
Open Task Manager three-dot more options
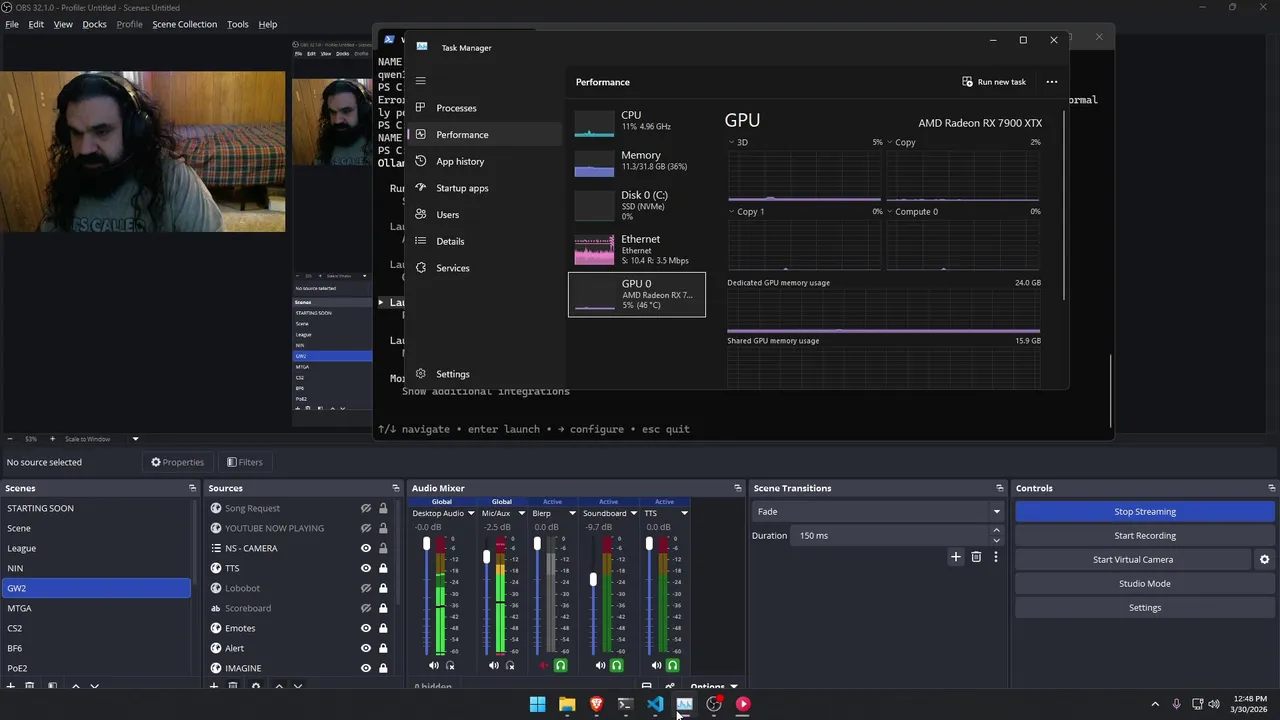point(1051,82)
